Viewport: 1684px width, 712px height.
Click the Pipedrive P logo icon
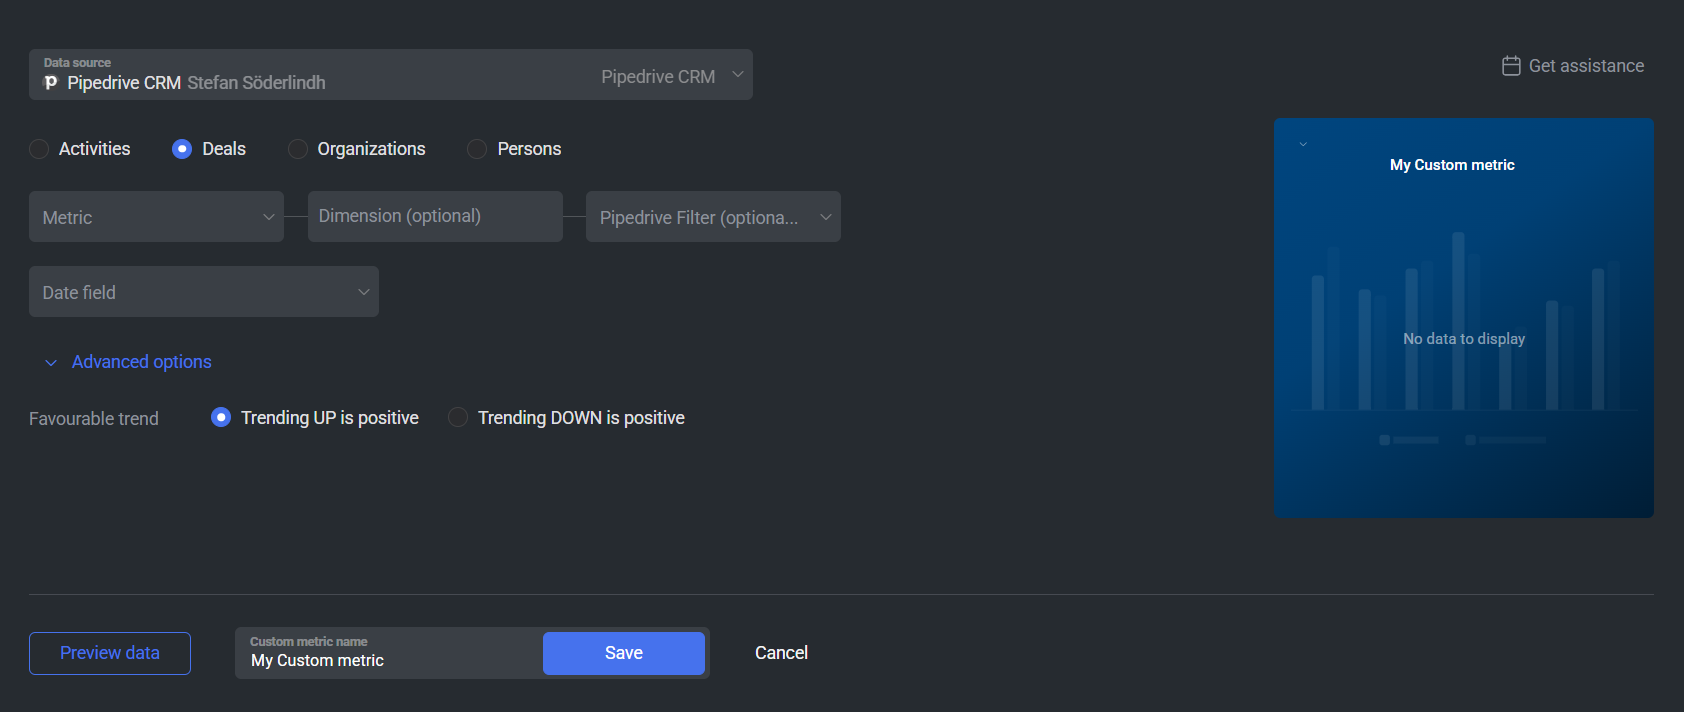(x=51, y=83)
